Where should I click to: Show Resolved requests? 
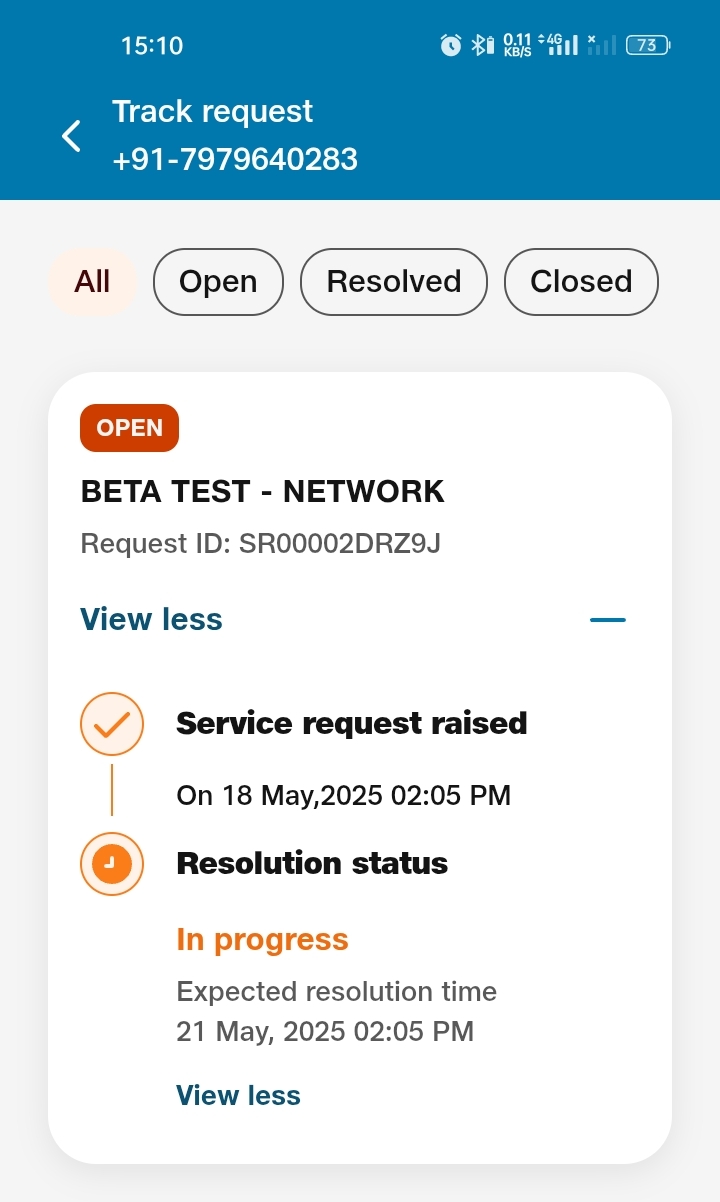tap(394, 282)
